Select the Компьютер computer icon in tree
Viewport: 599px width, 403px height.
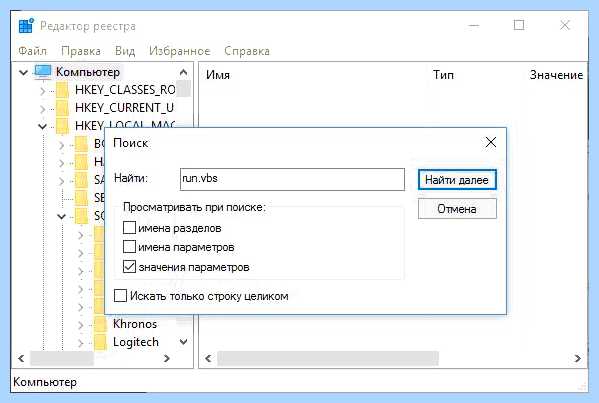pos(42,72)
